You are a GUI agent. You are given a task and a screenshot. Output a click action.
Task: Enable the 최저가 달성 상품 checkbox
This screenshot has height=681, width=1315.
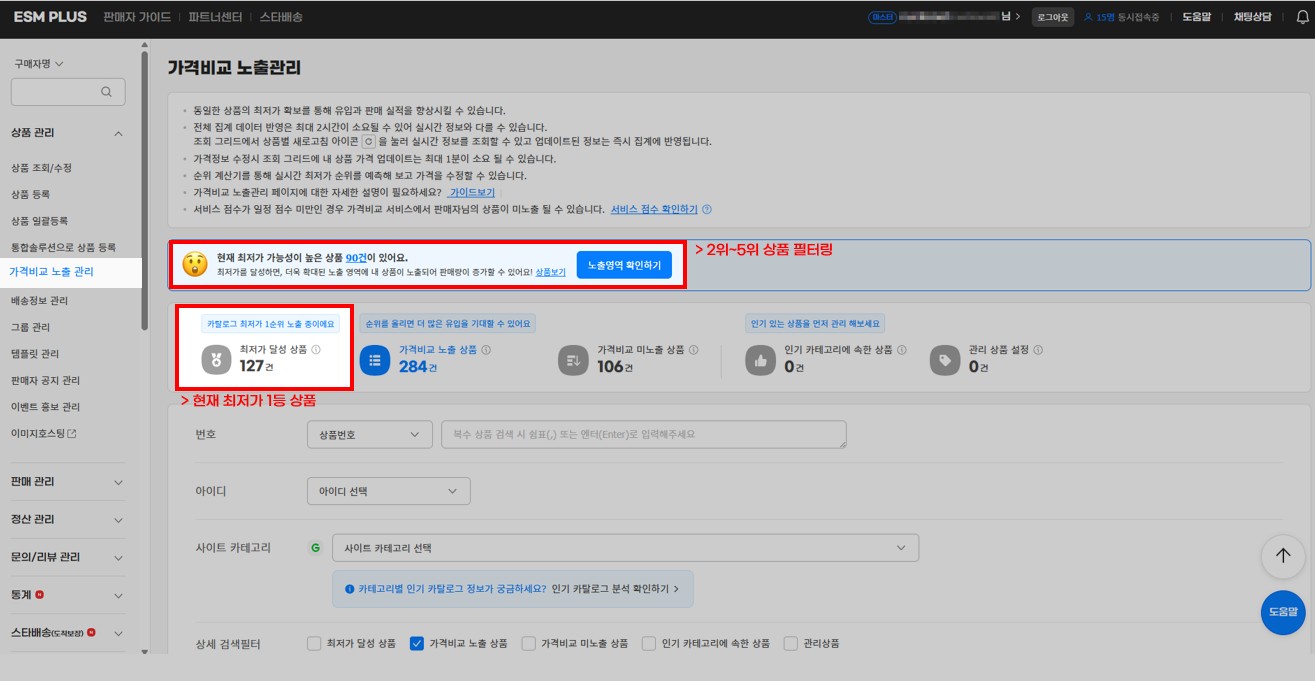click(314, 643)
